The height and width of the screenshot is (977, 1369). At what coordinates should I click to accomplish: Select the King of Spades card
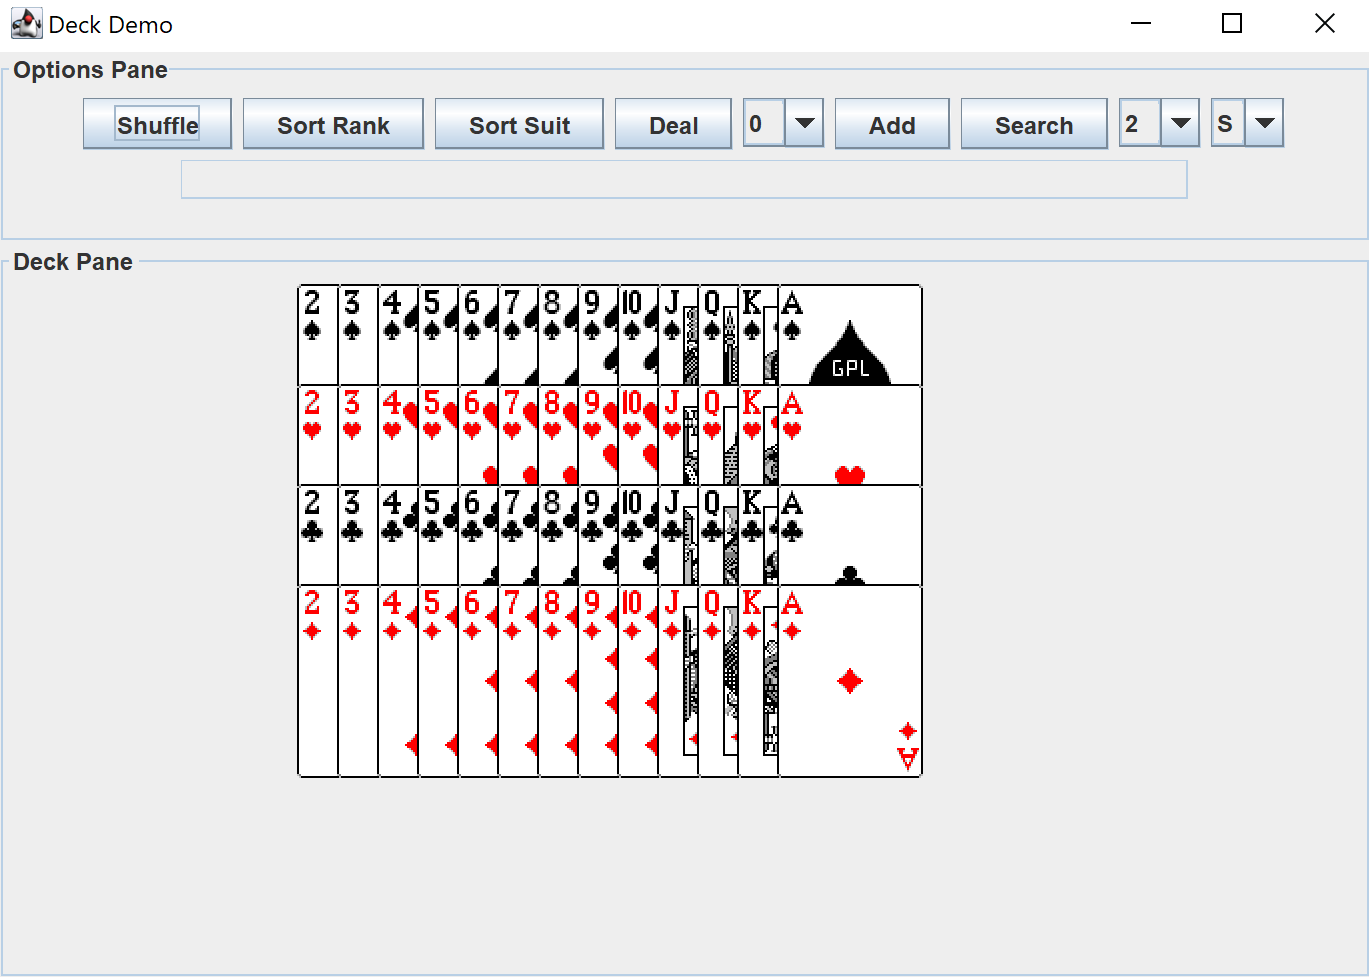click(758, 335)
